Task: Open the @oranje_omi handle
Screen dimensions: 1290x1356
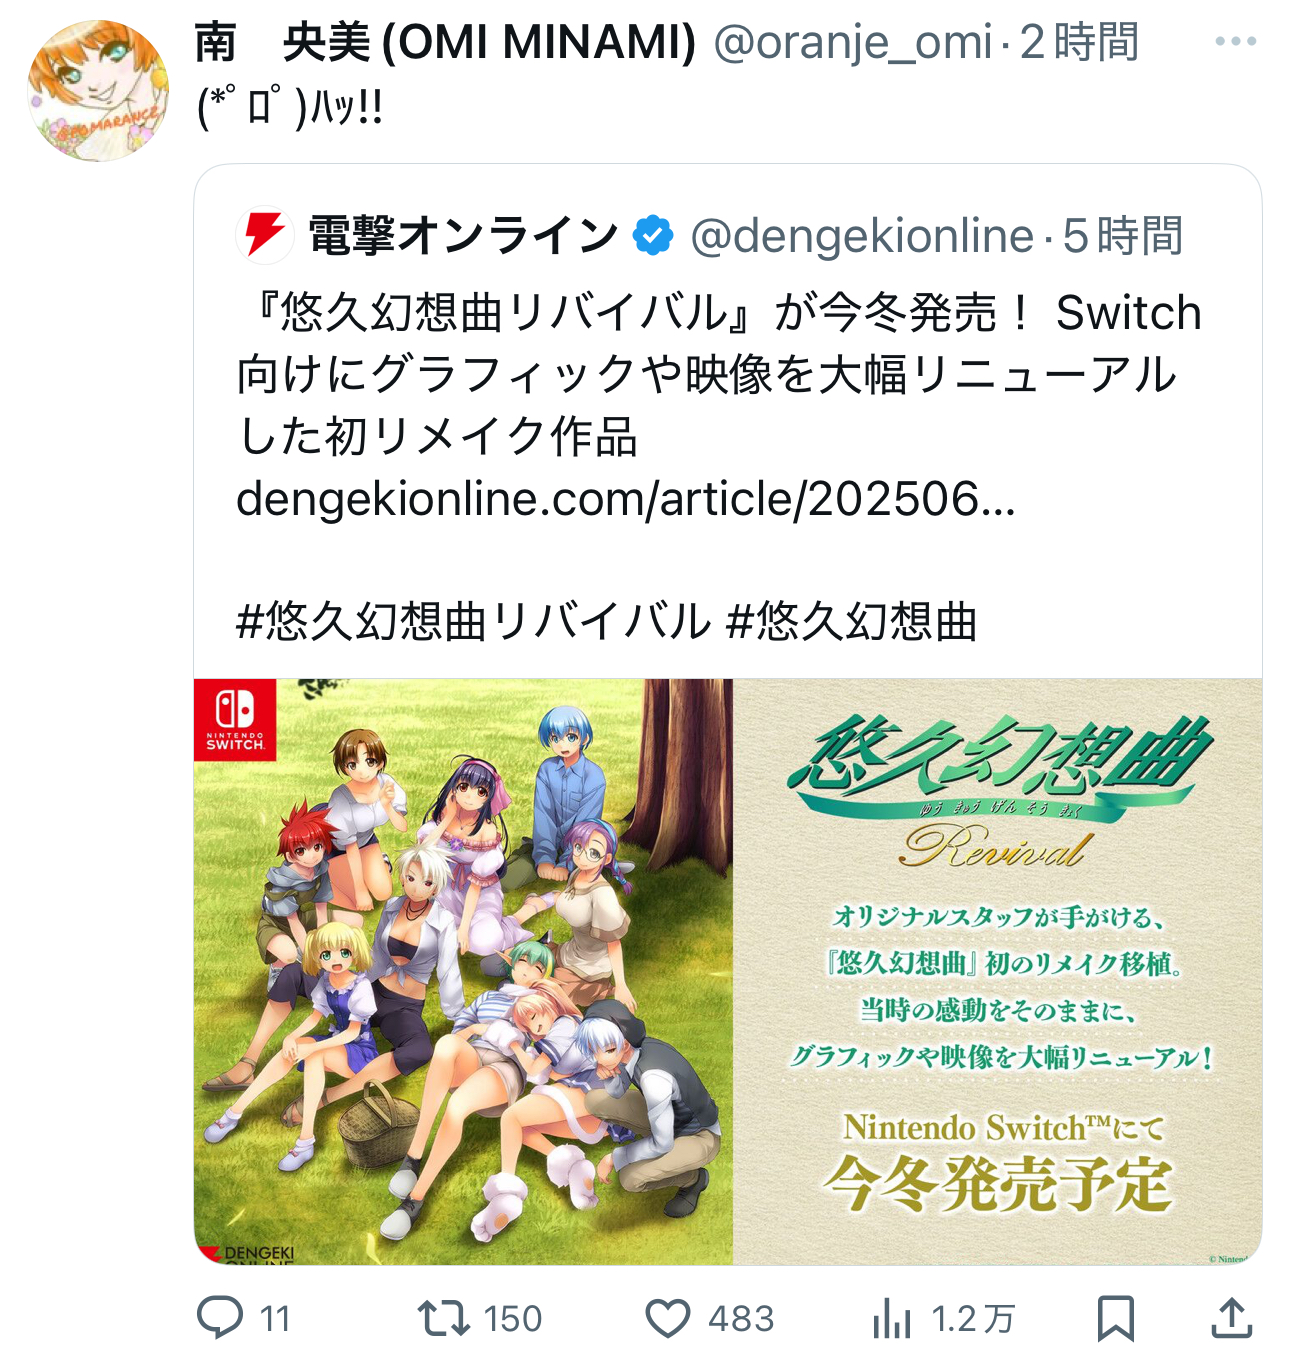Action: click(853, 42)
